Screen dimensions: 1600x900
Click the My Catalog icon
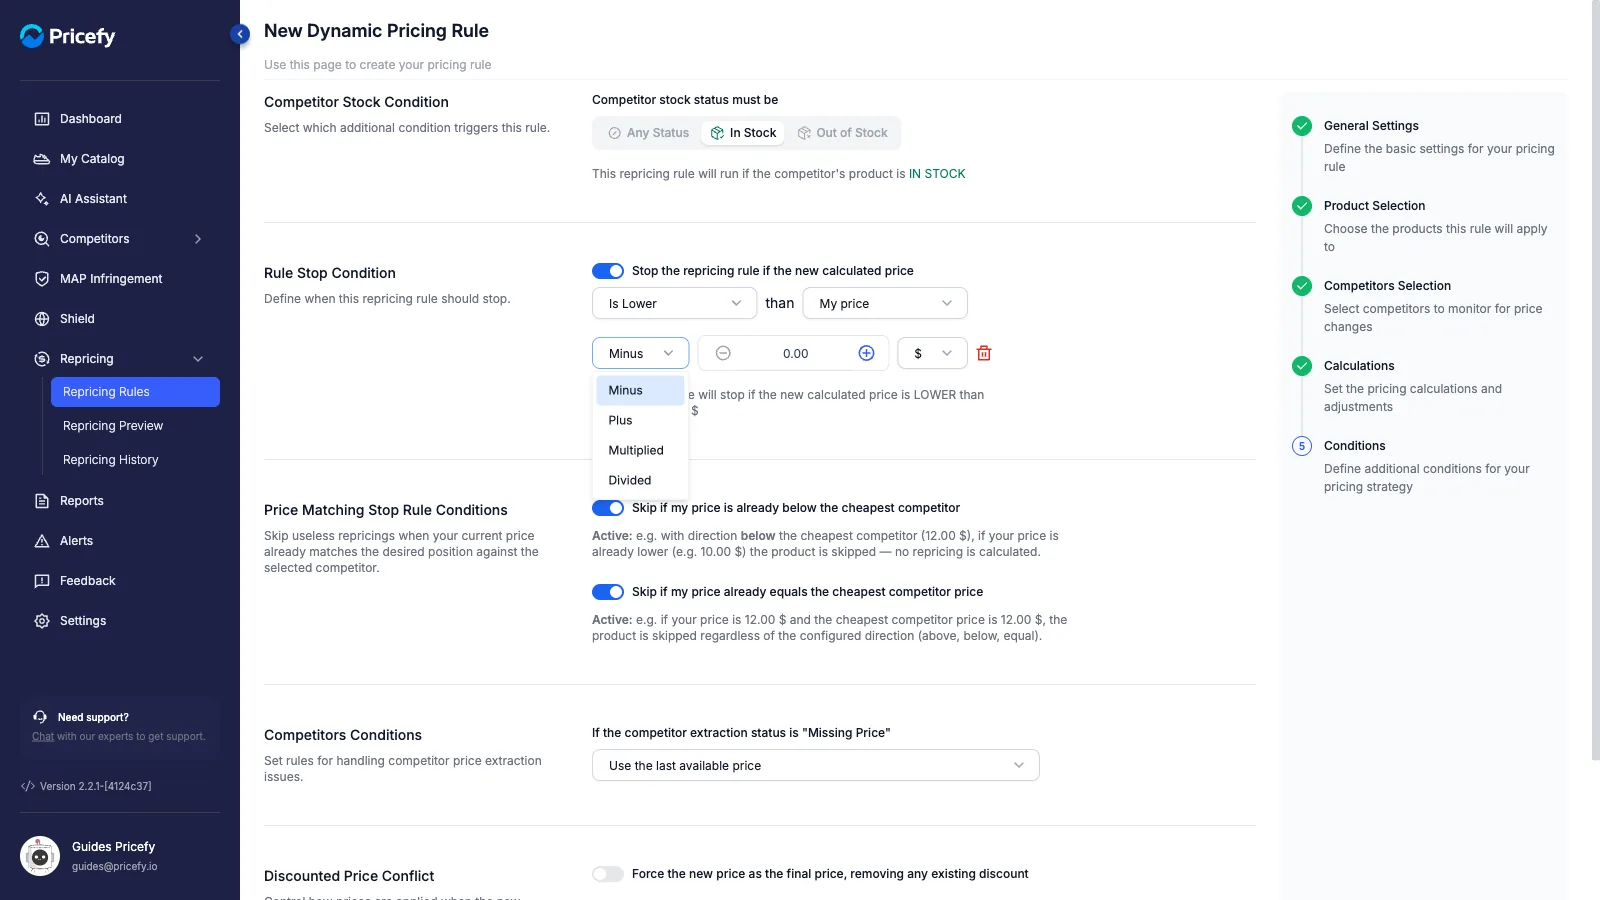click(42, 159)
